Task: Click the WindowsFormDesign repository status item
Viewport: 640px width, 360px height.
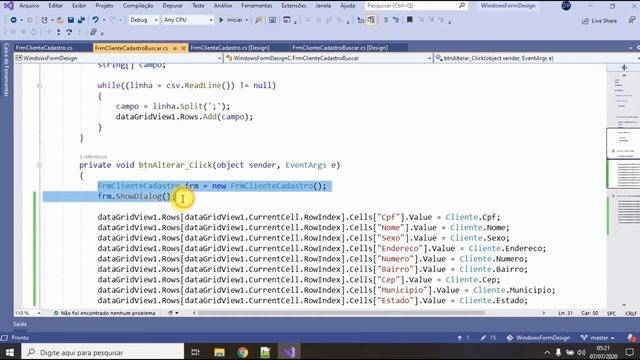Action: tap(539, 338)
